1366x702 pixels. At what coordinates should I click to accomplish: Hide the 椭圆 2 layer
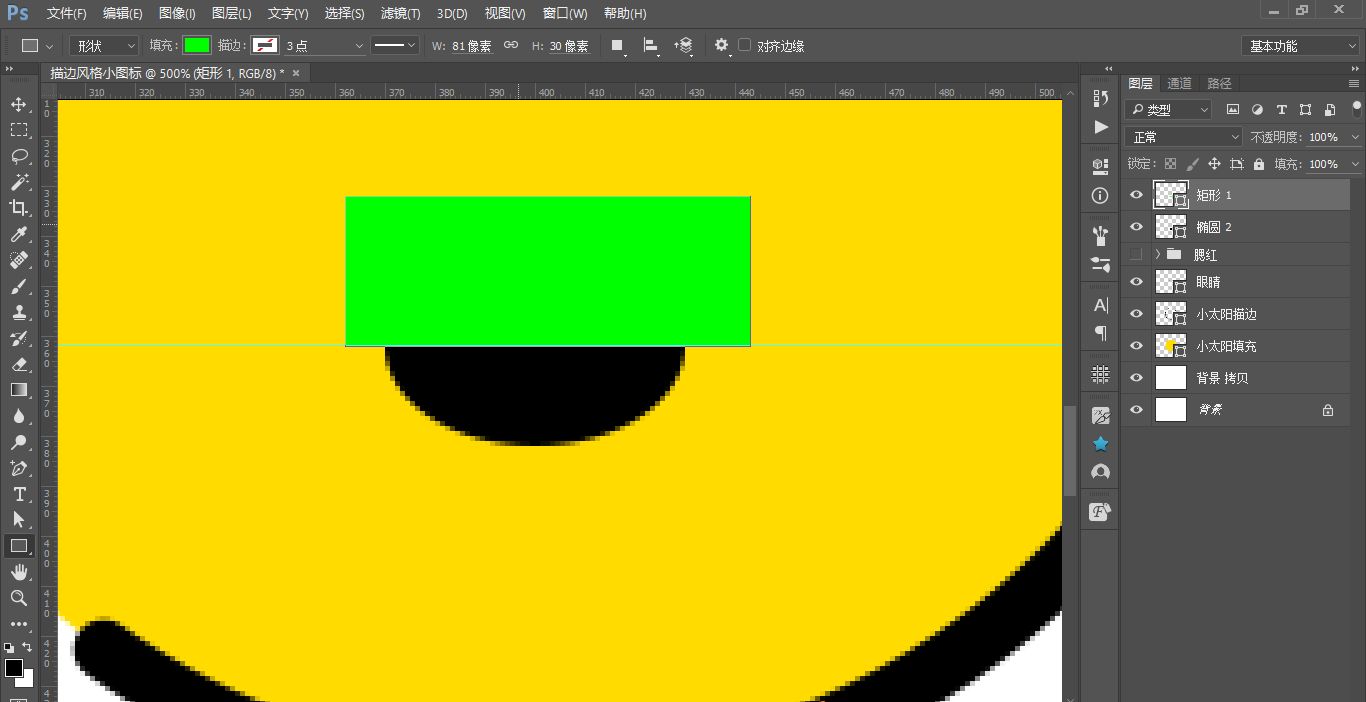point(1136,227)
